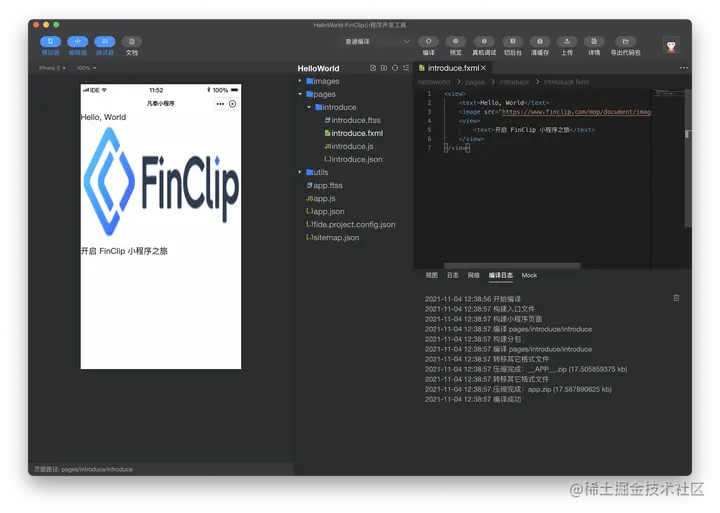The height and width of the screenshot is (513, 720).
Task: Close the introduce.fxml editor tab
Action: pyautogui.click(x=483, y=68)
